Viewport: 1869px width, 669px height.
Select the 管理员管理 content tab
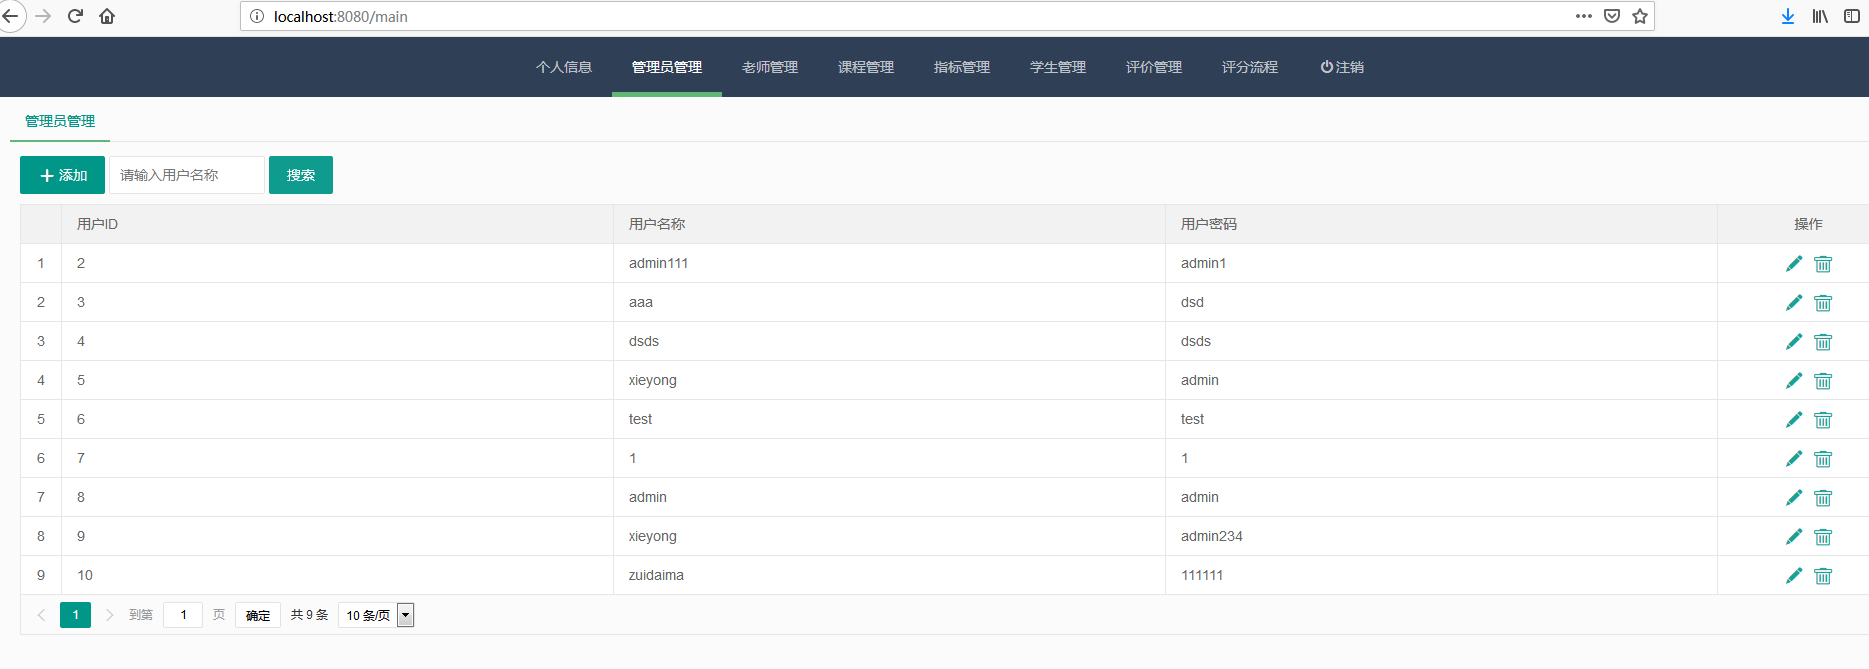coord(60,121)
